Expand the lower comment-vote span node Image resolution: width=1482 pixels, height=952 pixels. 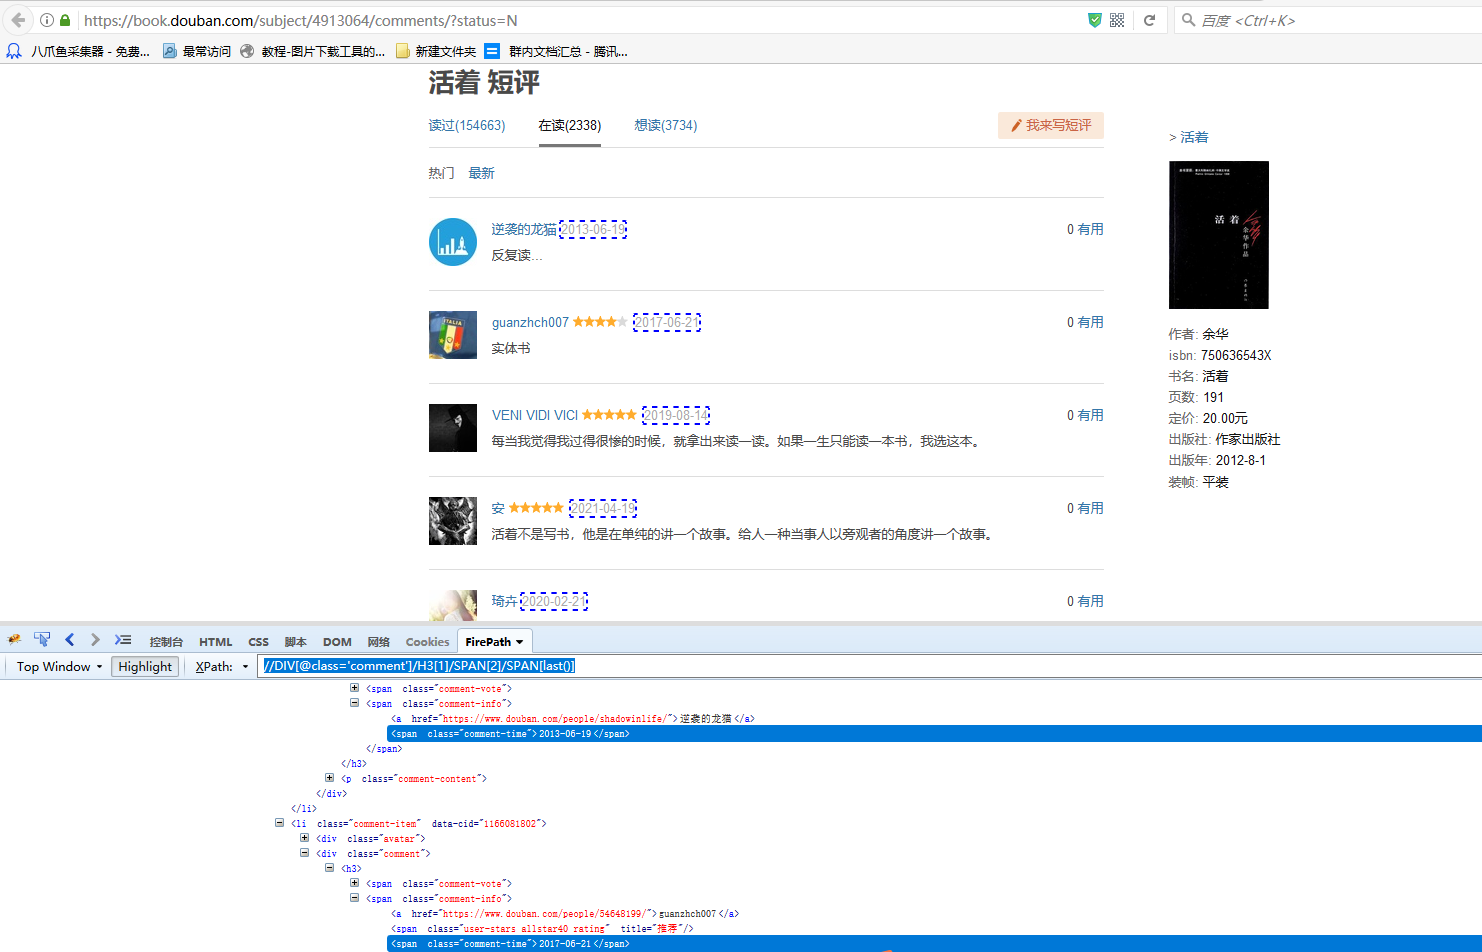coord(354,883)
